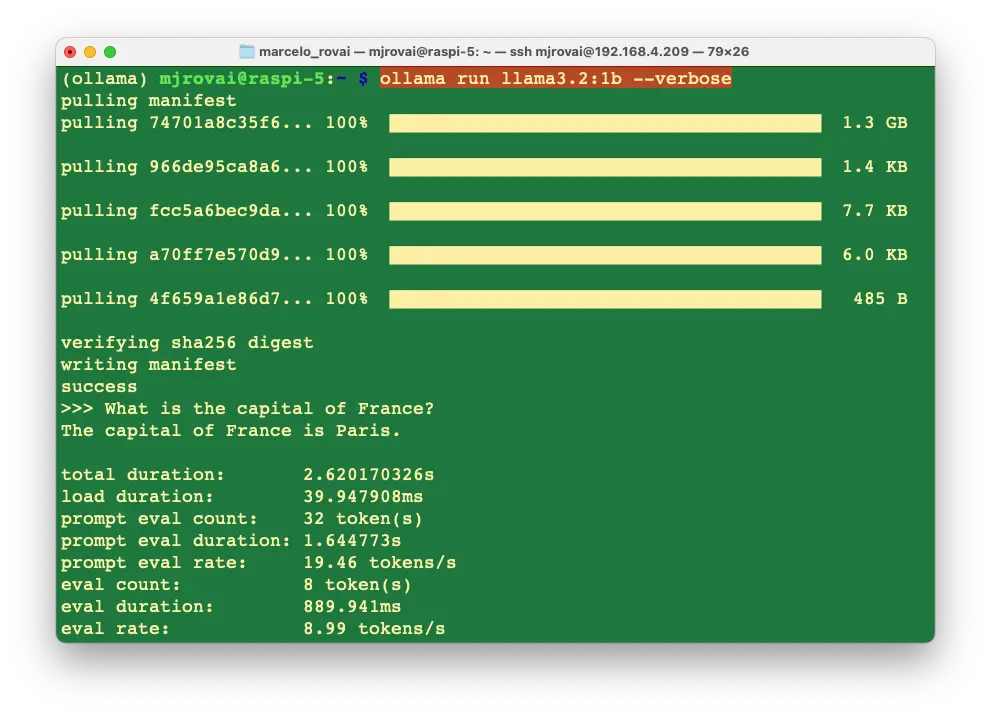Click the verifying sha256 digest line
The image size is (991, 717).
point(187,343)
